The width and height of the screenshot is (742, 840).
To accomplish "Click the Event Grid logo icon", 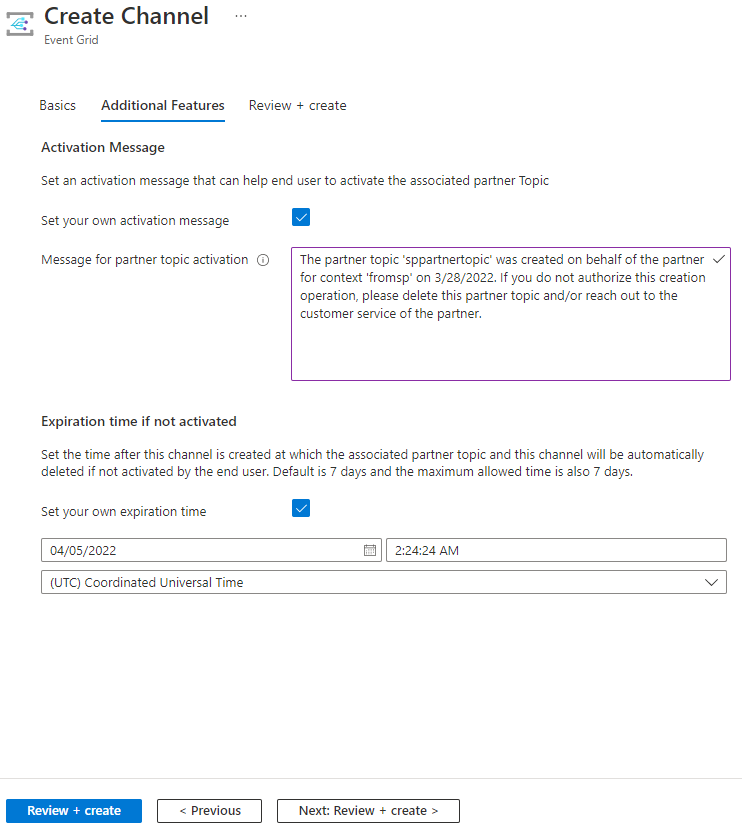I will coord(19,23).
